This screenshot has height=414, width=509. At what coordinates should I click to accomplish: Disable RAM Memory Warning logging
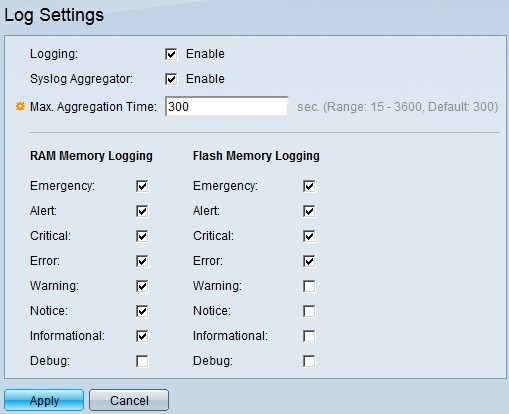[x=142, y=286]
